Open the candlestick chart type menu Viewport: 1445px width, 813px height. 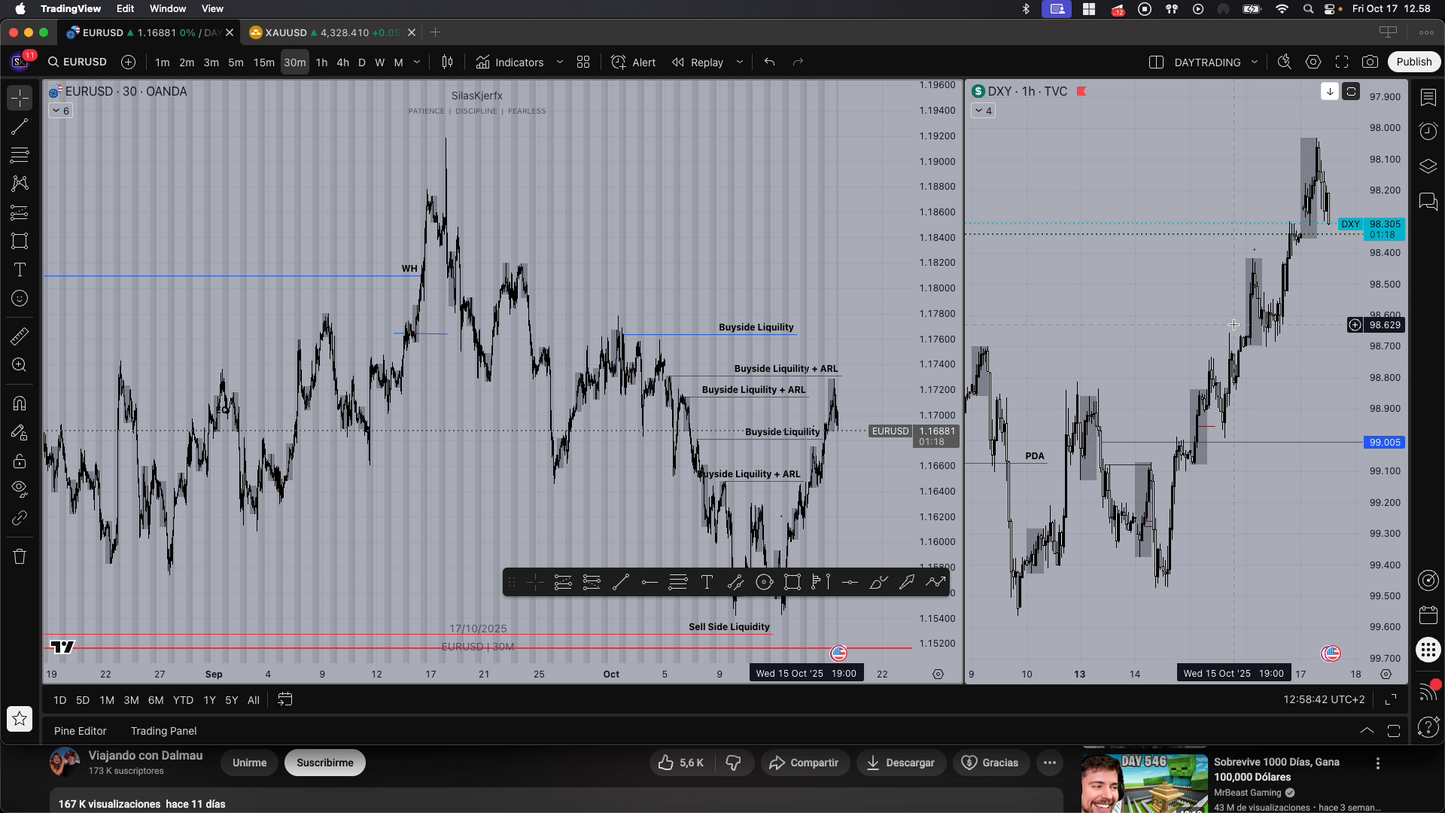pos(448,62)
